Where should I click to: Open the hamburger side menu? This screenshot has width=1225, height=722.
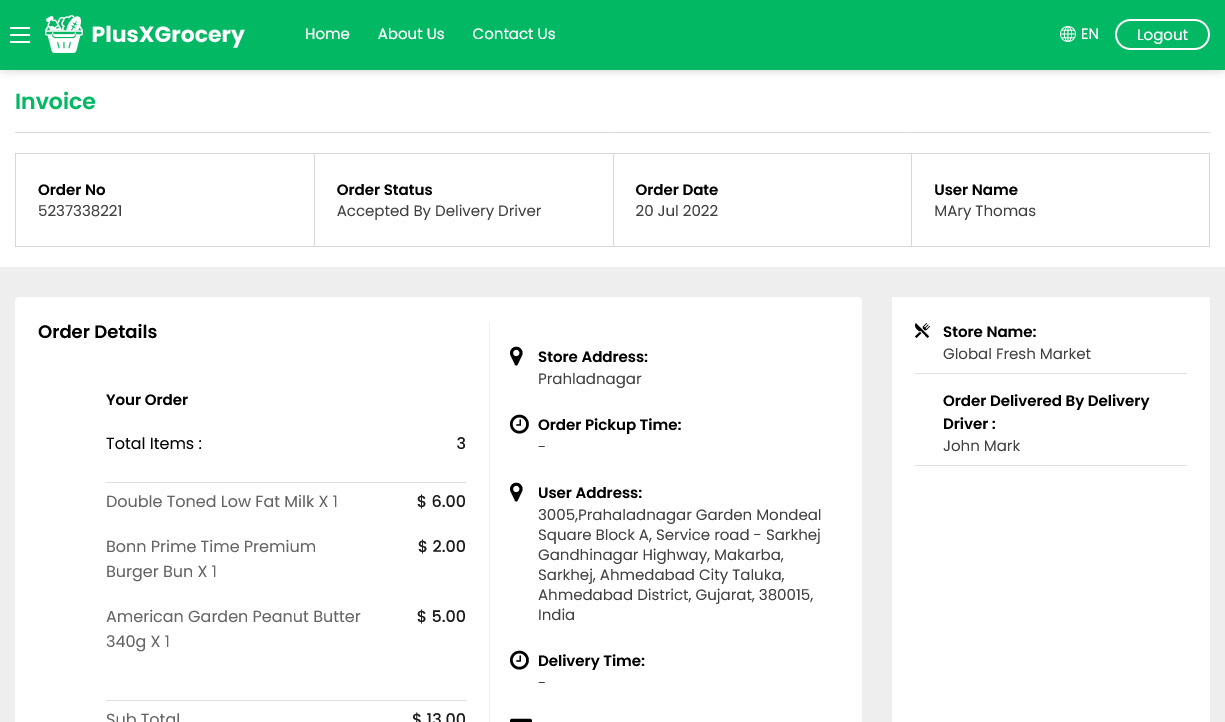click(20, 35)
